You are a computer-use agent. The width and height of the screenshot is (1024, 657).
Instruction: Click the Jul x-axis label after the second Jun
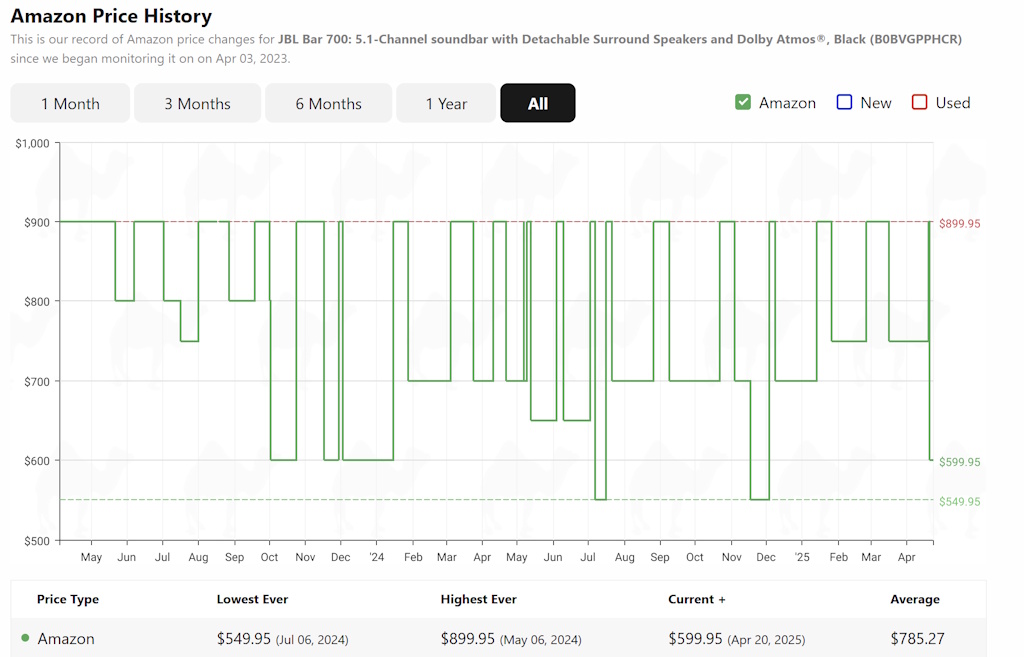point(588,557)
